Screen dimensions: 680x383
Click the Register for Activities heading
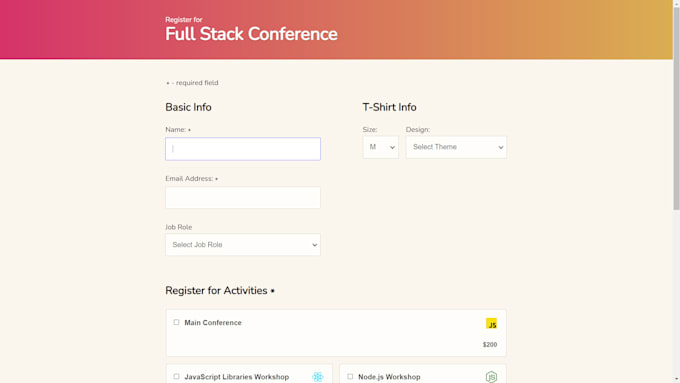216,291
